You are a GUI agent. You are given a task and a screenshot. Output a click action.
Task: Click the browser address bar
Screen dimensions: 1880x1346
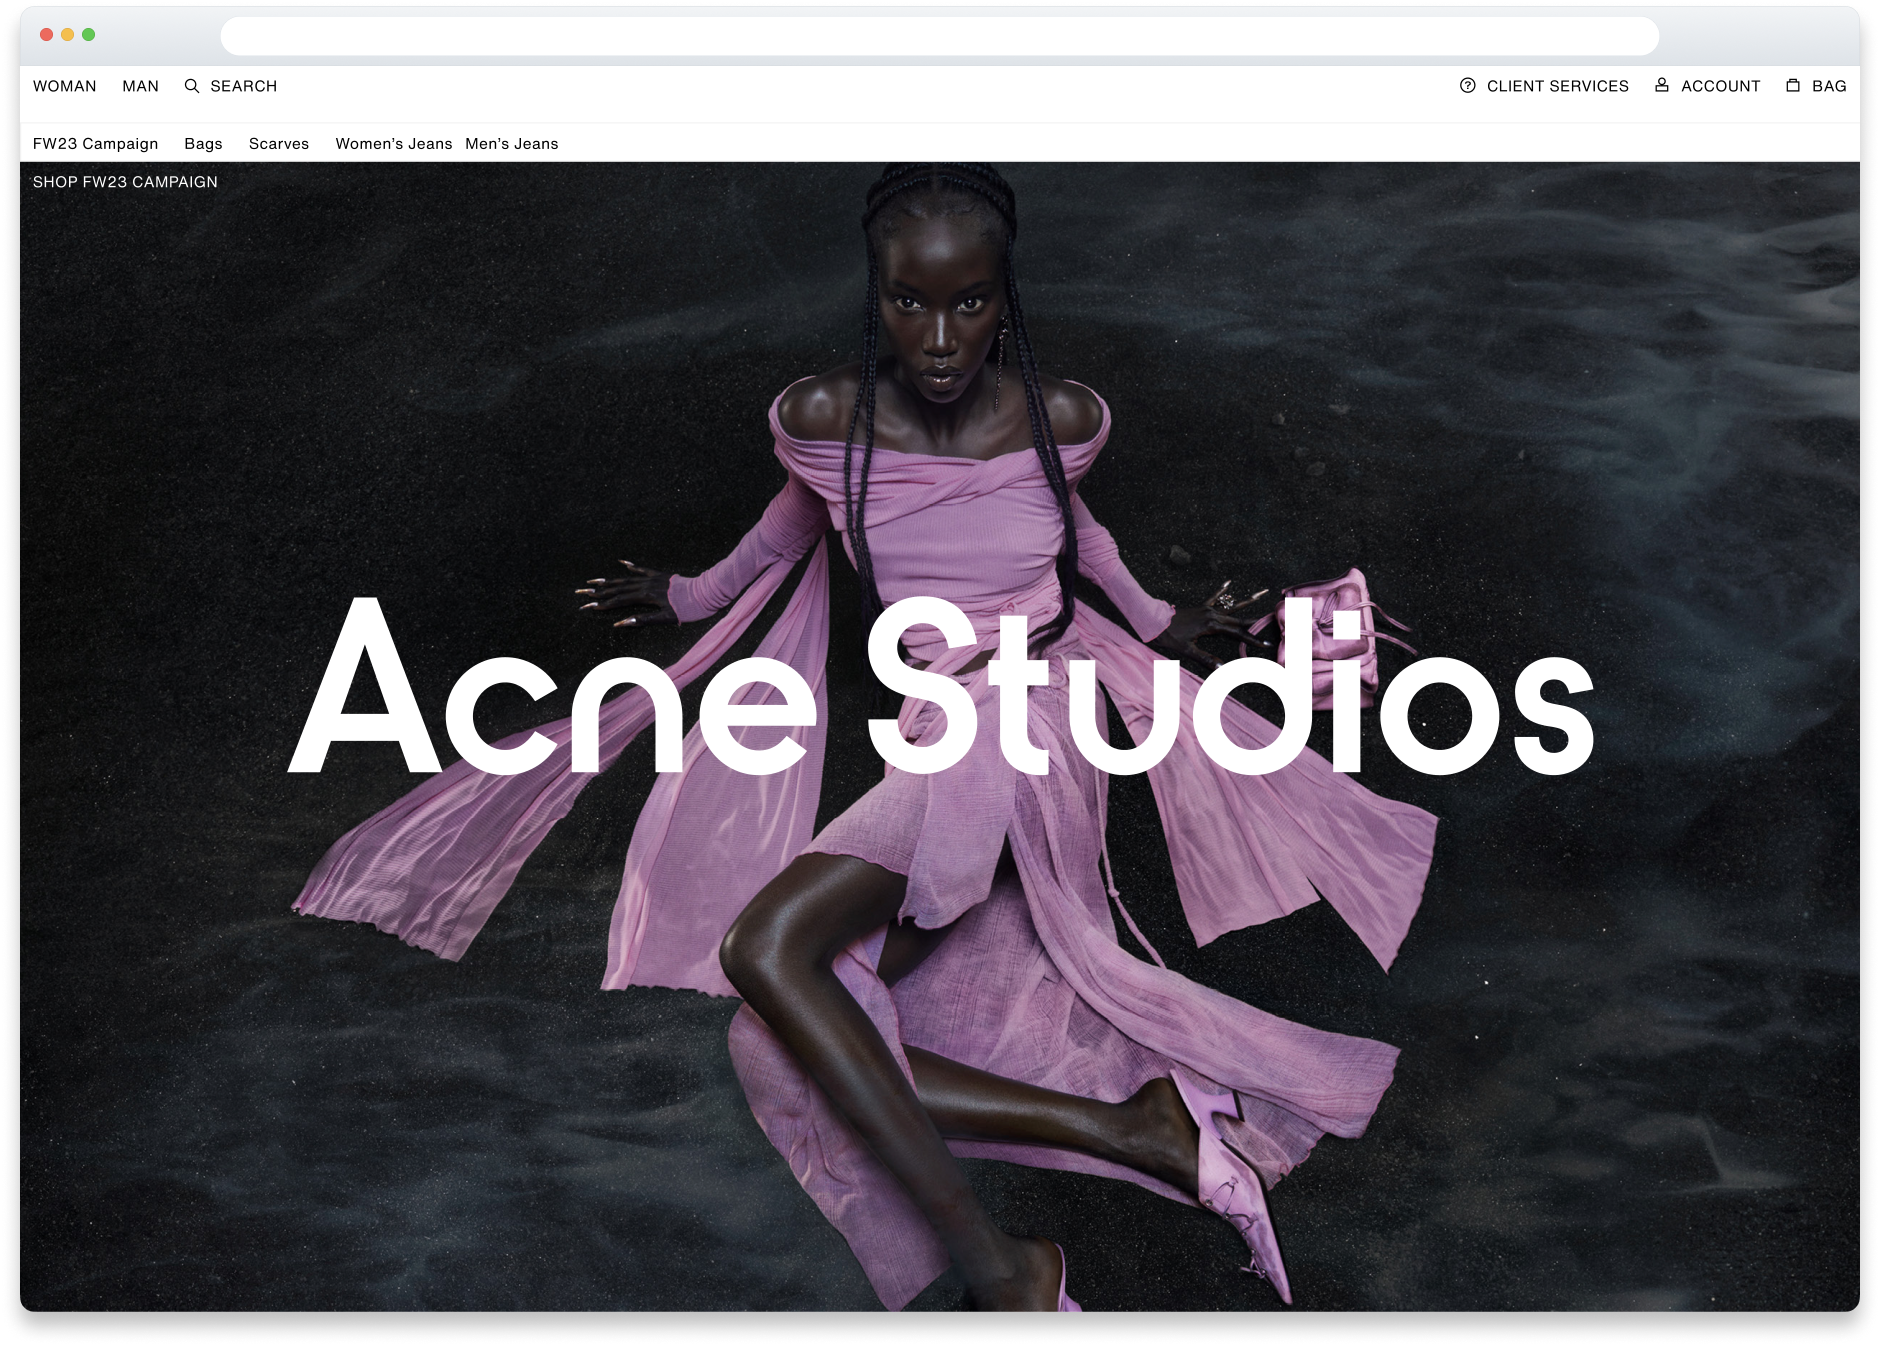940,36
